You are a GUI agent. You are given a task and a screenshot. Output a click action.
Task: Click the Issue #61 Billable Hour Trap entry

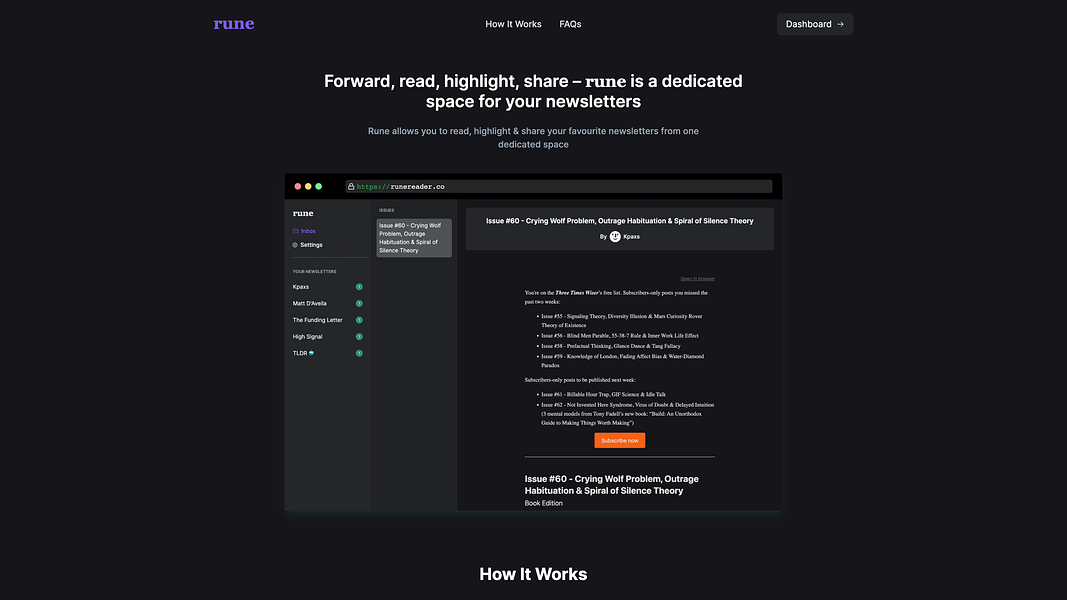(x=604, y=395)
